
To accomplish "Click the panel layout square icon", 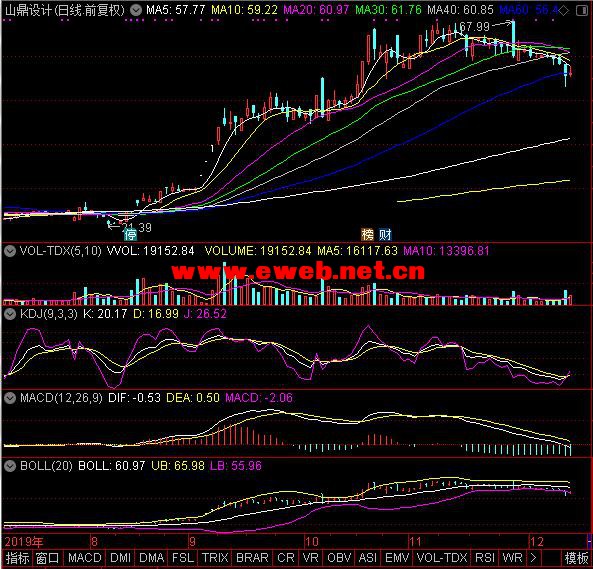I will 581,11.
